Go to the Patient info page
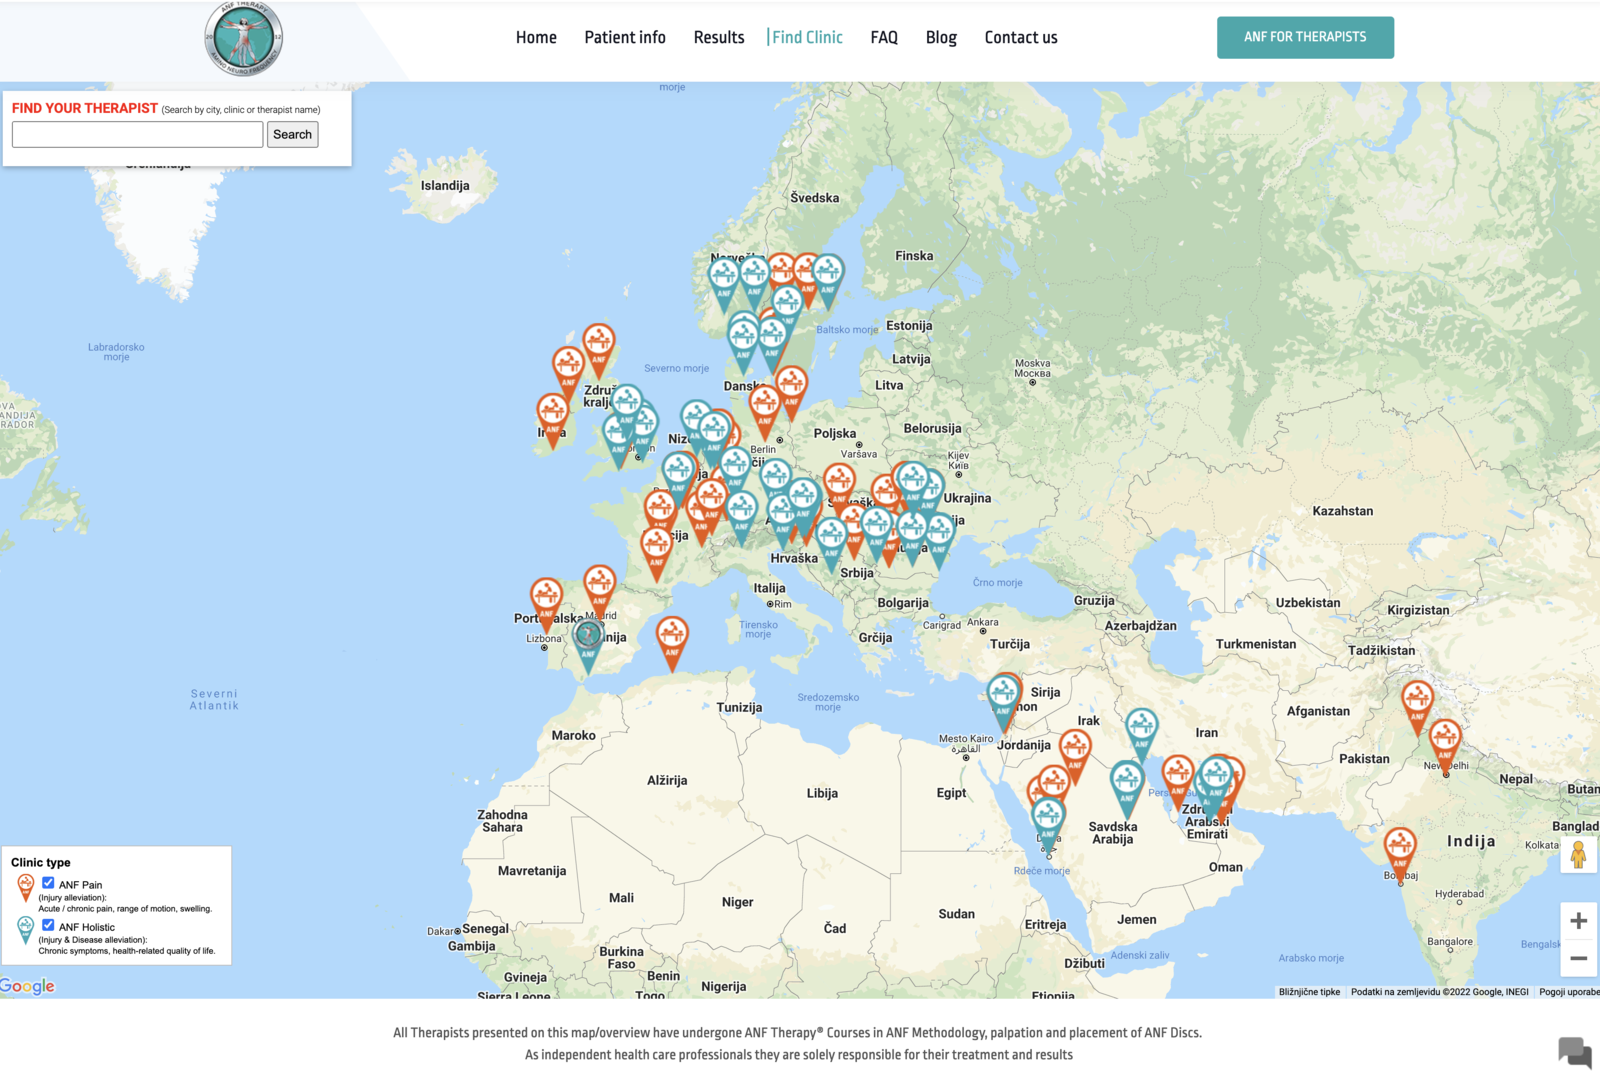1600x1074 pixels. click(625, 37)
